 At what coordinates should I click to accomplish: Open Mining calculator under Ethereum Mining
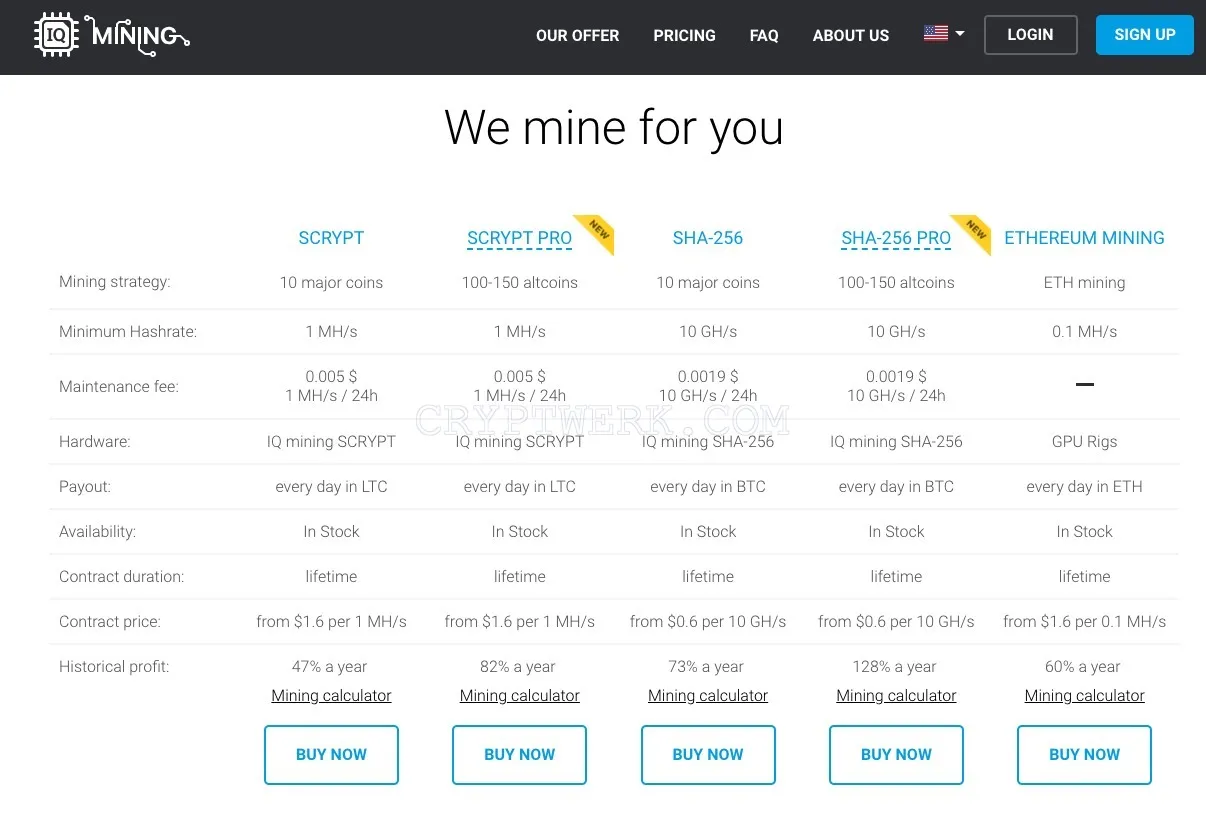pyautogui.click(x=1084, y=696)
